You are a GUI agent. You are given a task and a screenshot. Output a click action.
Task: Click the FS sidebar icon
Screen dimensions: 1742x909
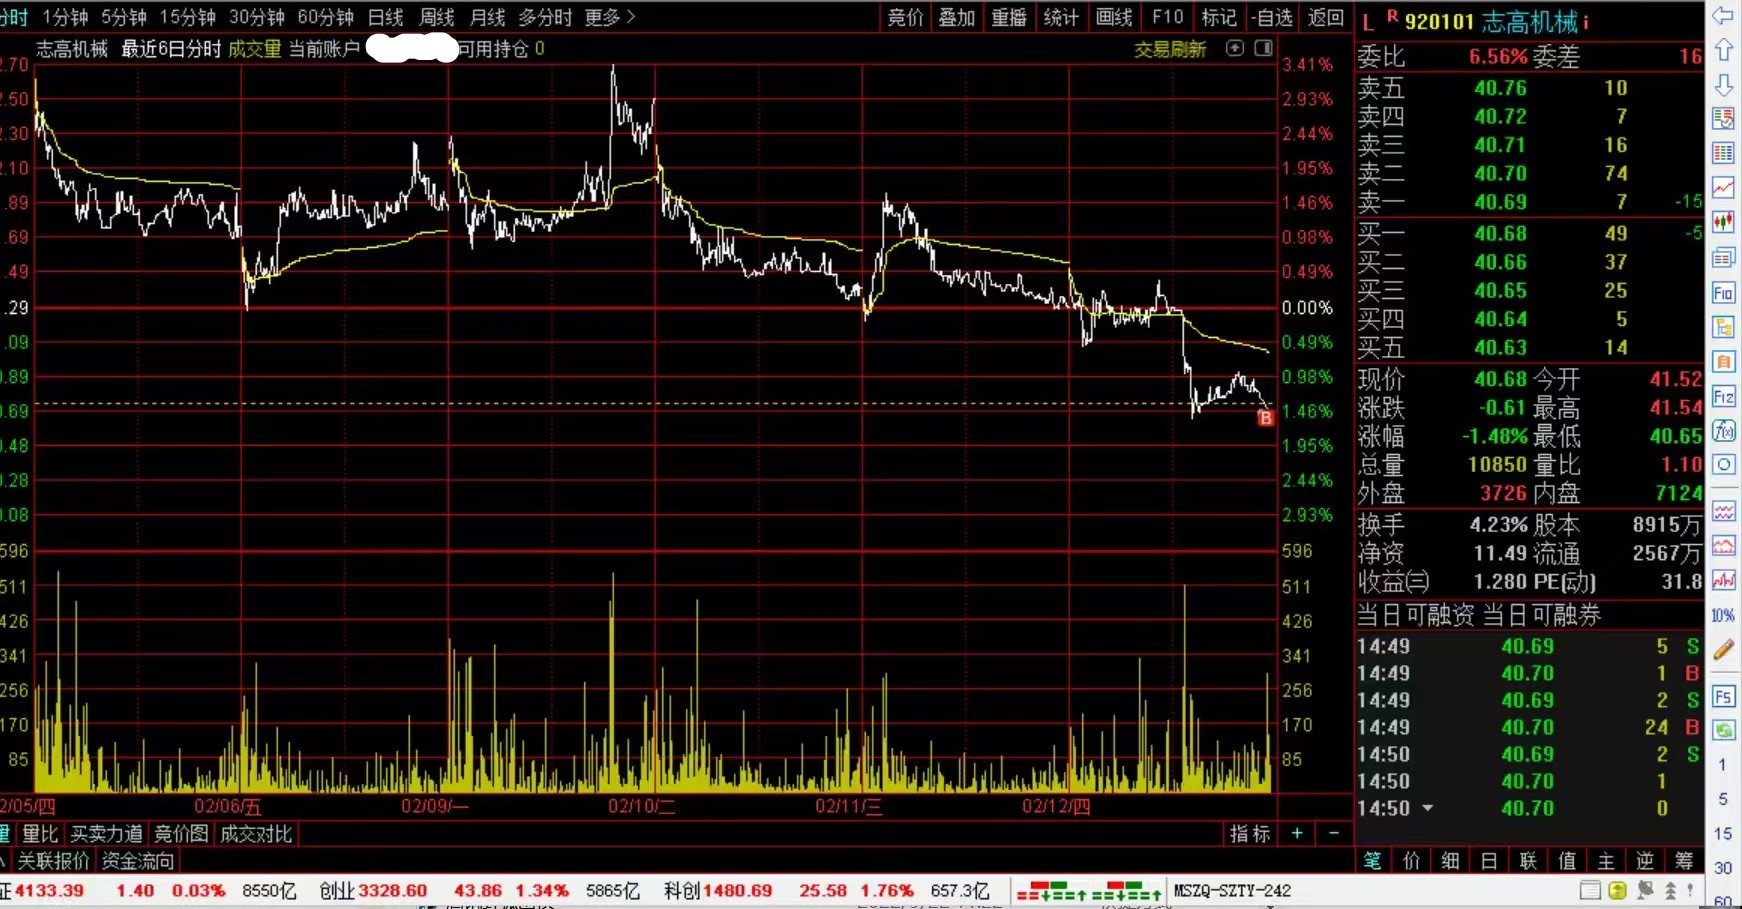click(x=1723, y=696)
